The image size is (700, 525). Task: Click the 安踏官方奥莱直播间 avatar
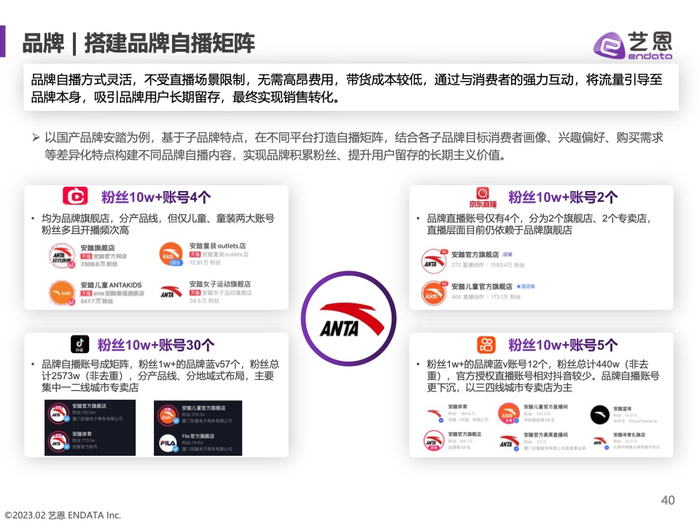pyautogui.click(x=508, y=442)
